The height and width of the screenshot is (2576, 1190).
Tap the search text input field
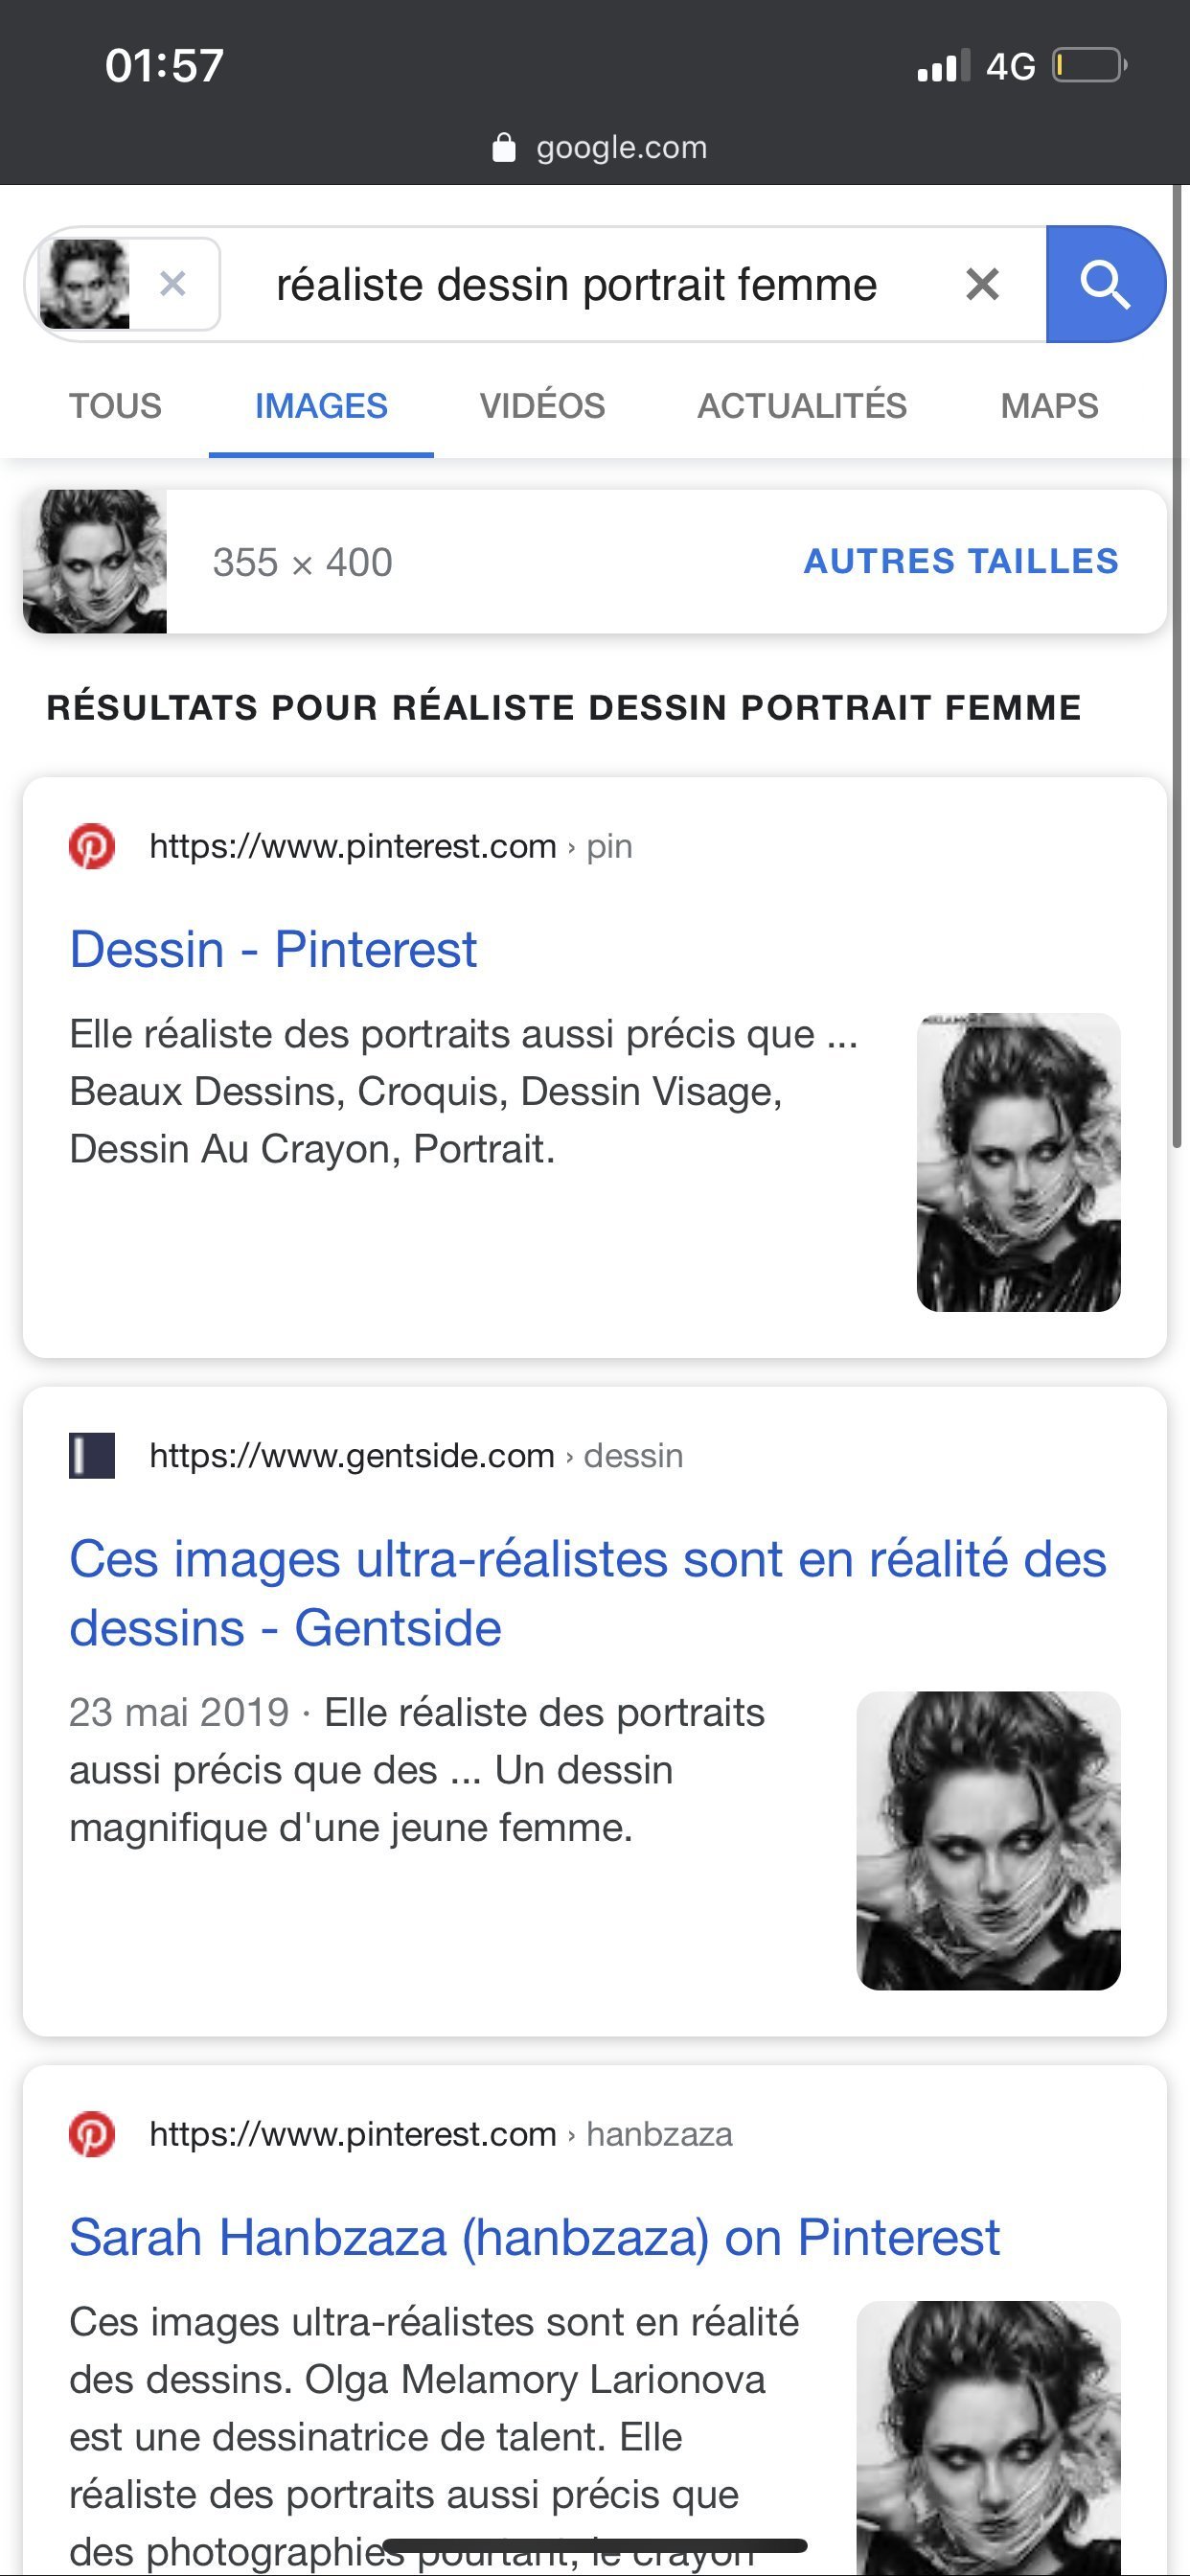576,285
